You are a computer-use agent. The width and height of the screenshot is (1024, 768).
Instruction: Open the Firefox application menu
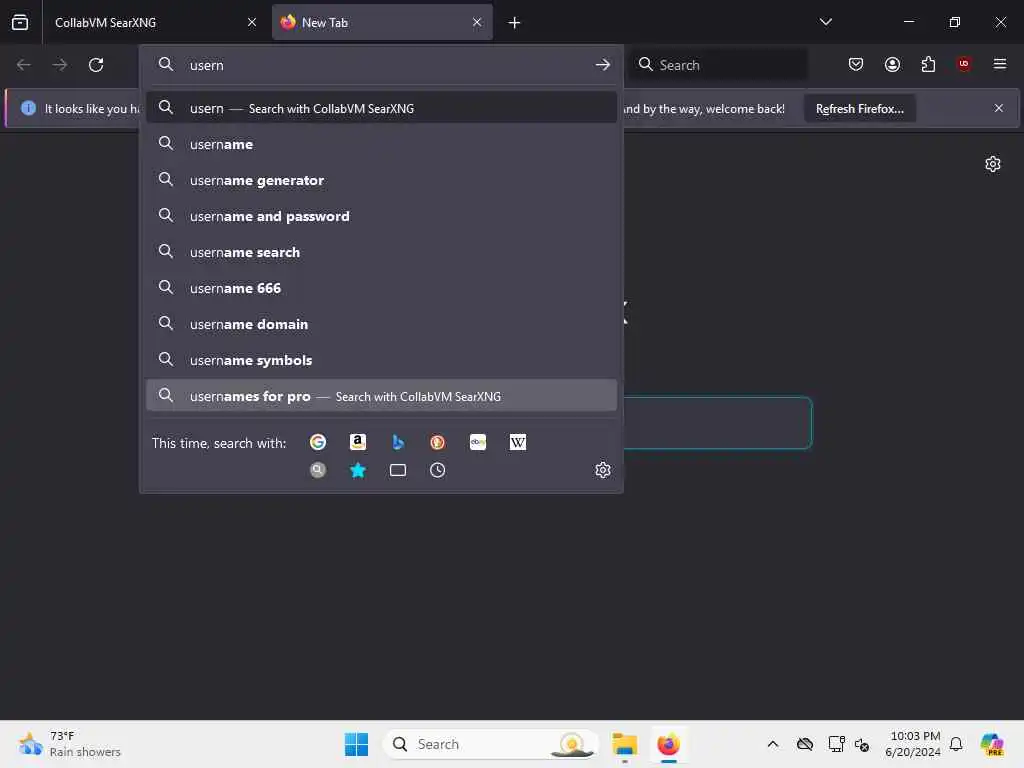(1000, 64)
